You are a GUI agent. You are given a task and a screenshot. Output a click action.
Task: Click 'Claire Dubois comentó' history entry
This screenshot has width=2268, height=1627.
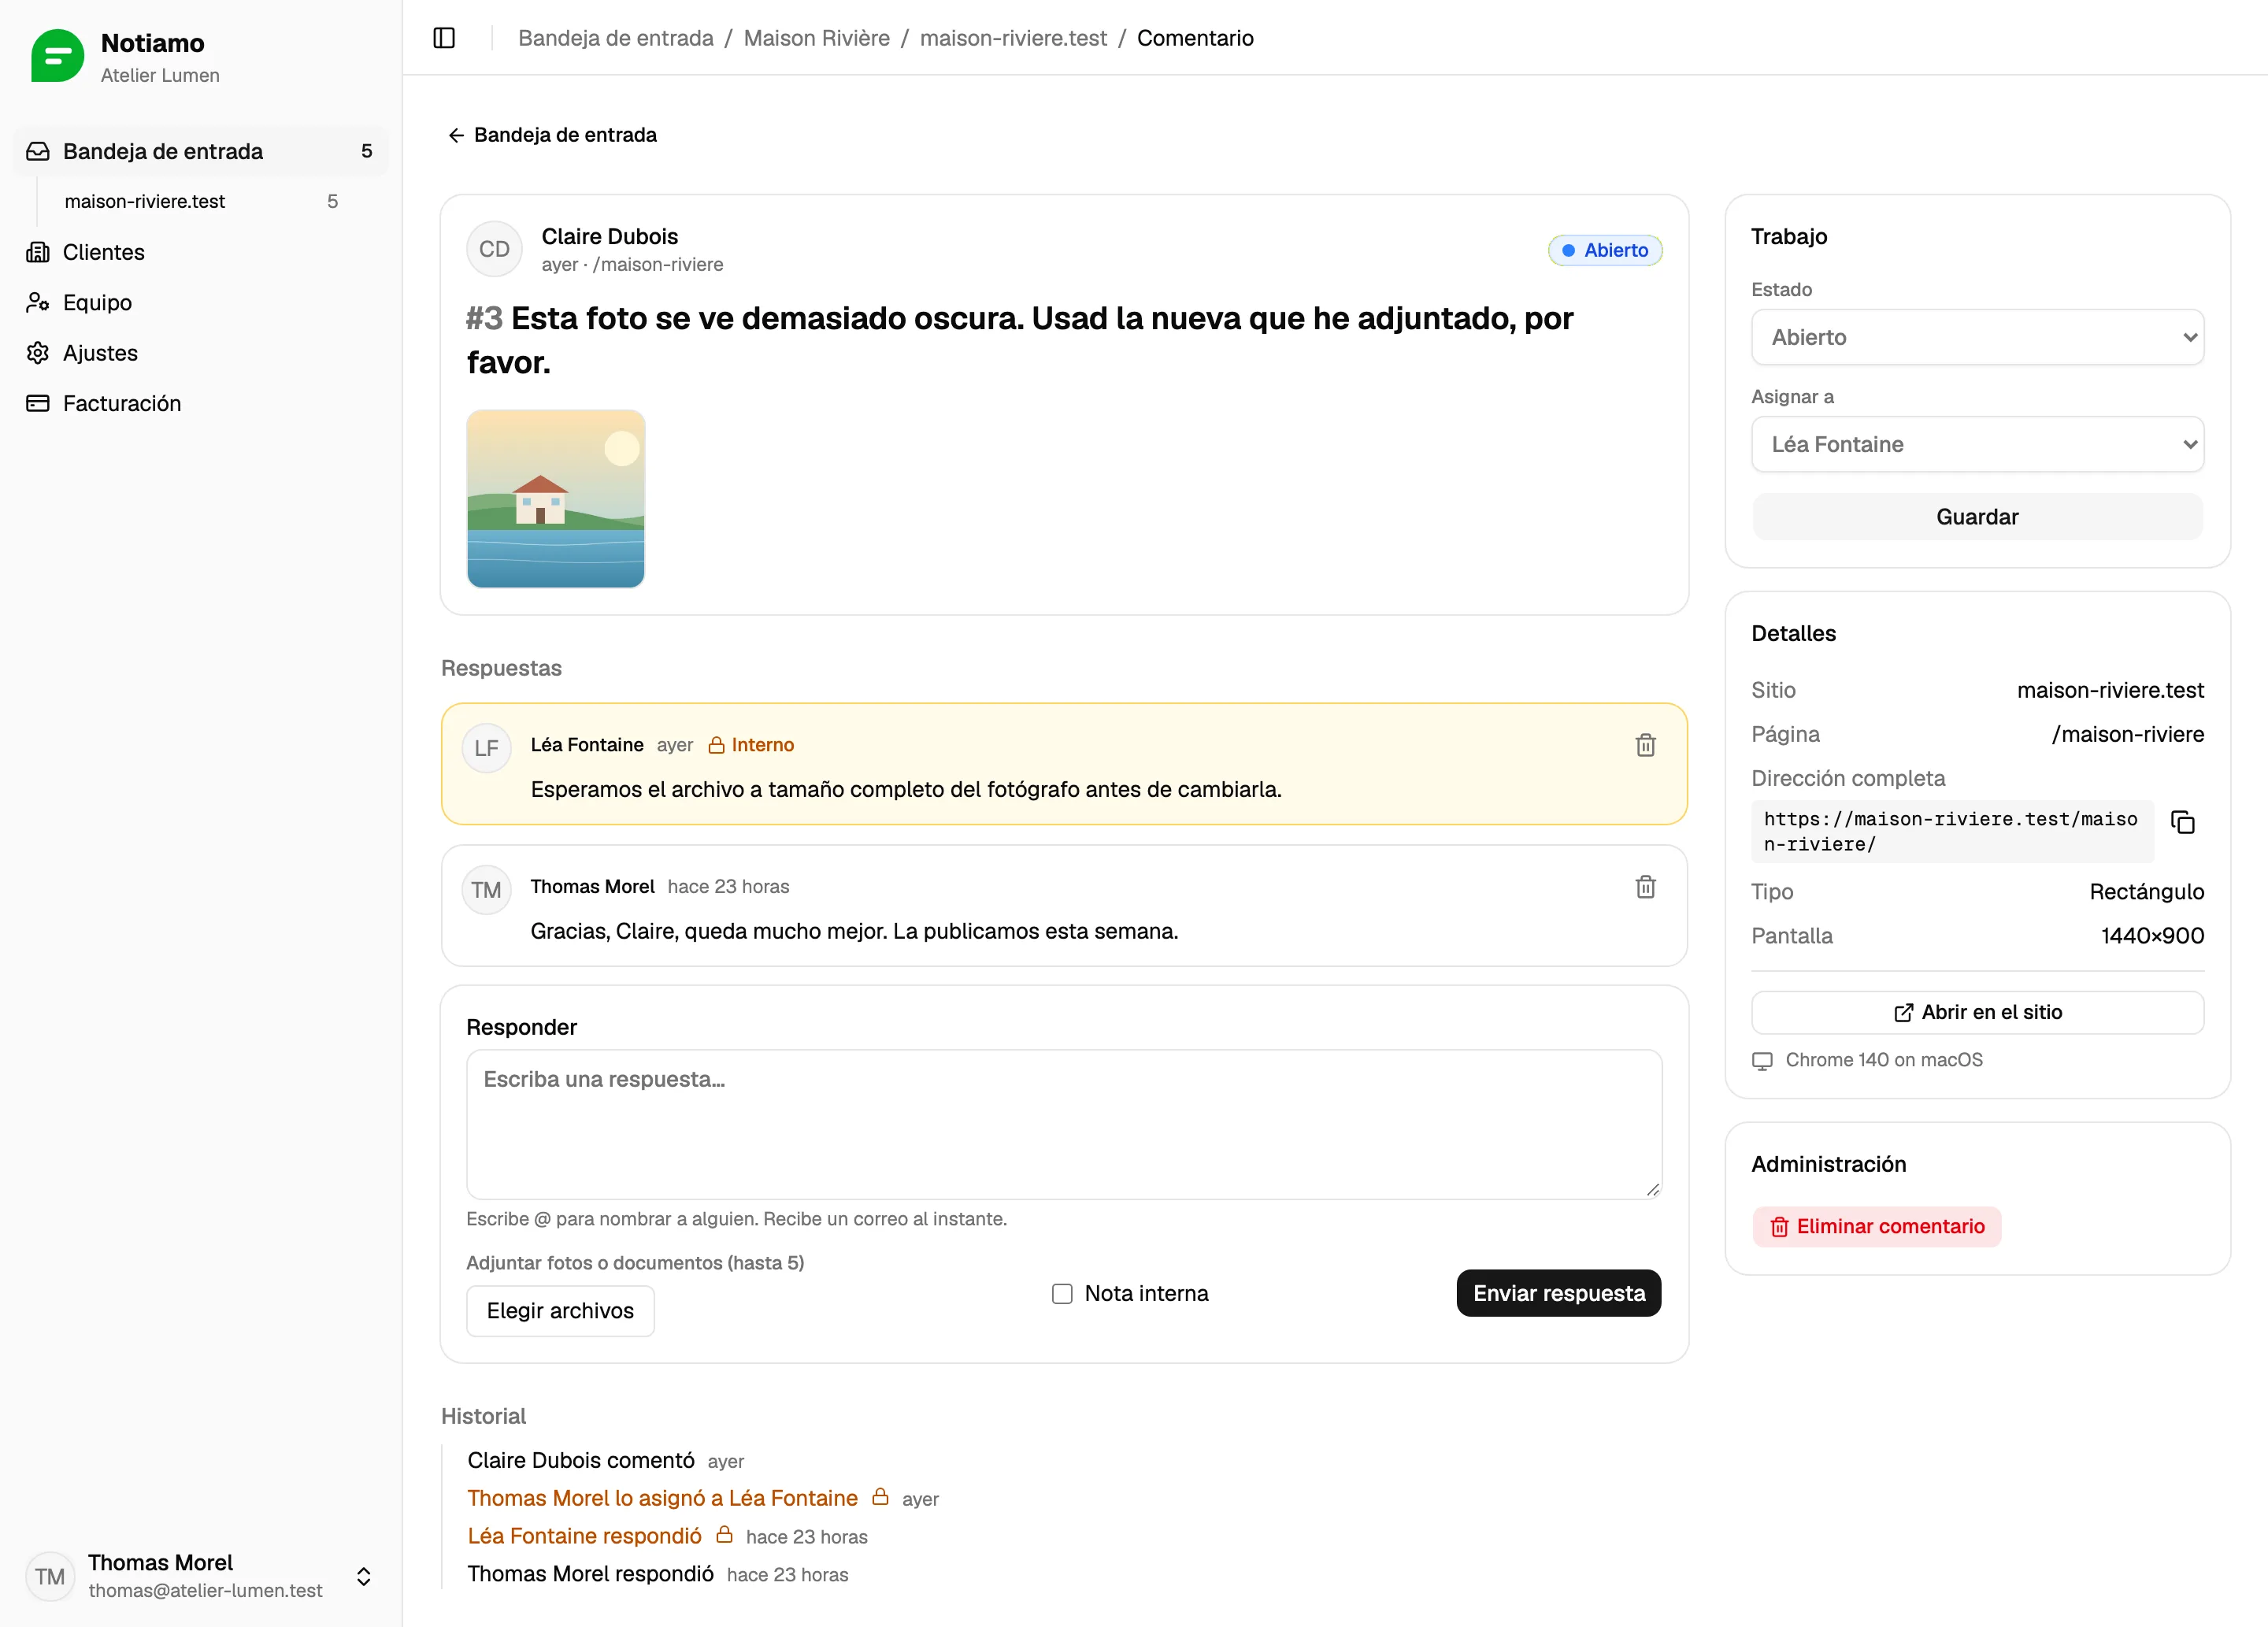581,1460
